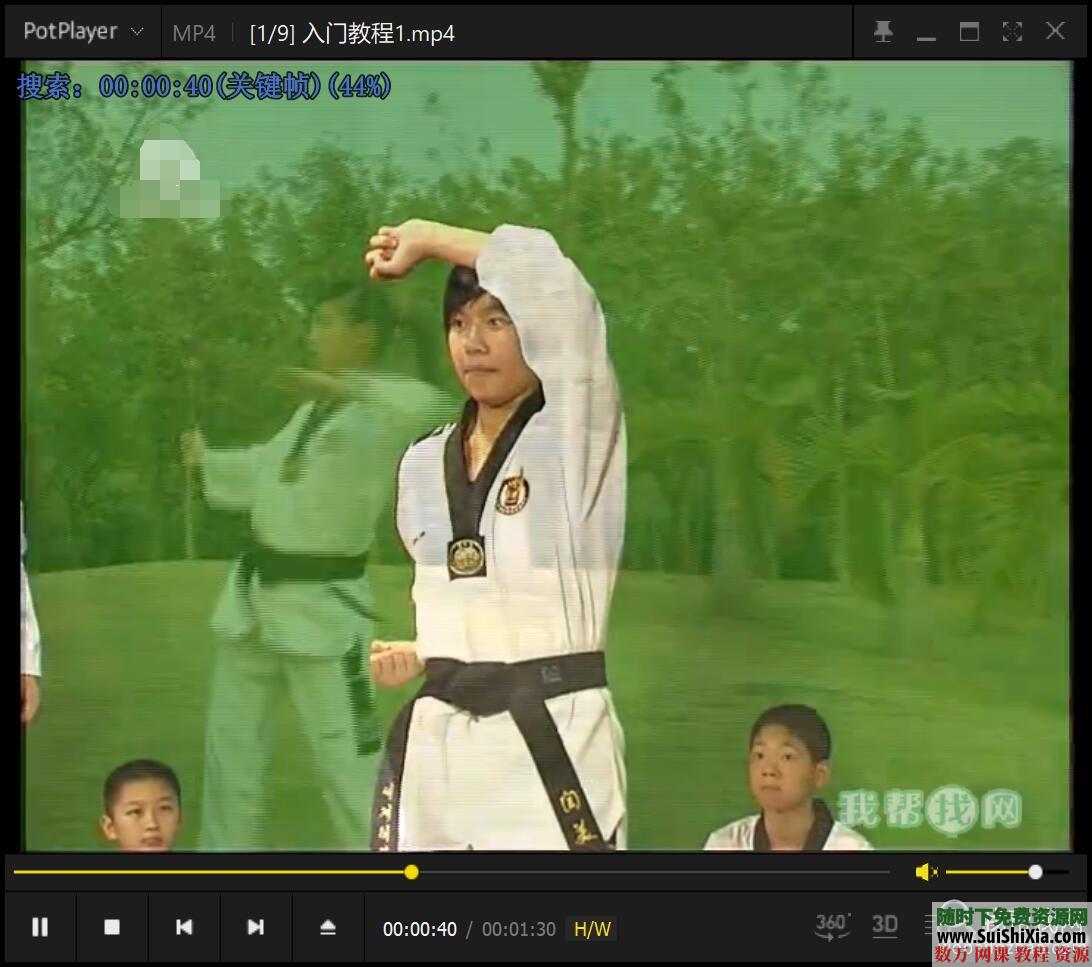Screen dimensions: 1092x967
Task: Click the yellow seek bar handle
Action: pyautogui.click(x=411, y=872)
